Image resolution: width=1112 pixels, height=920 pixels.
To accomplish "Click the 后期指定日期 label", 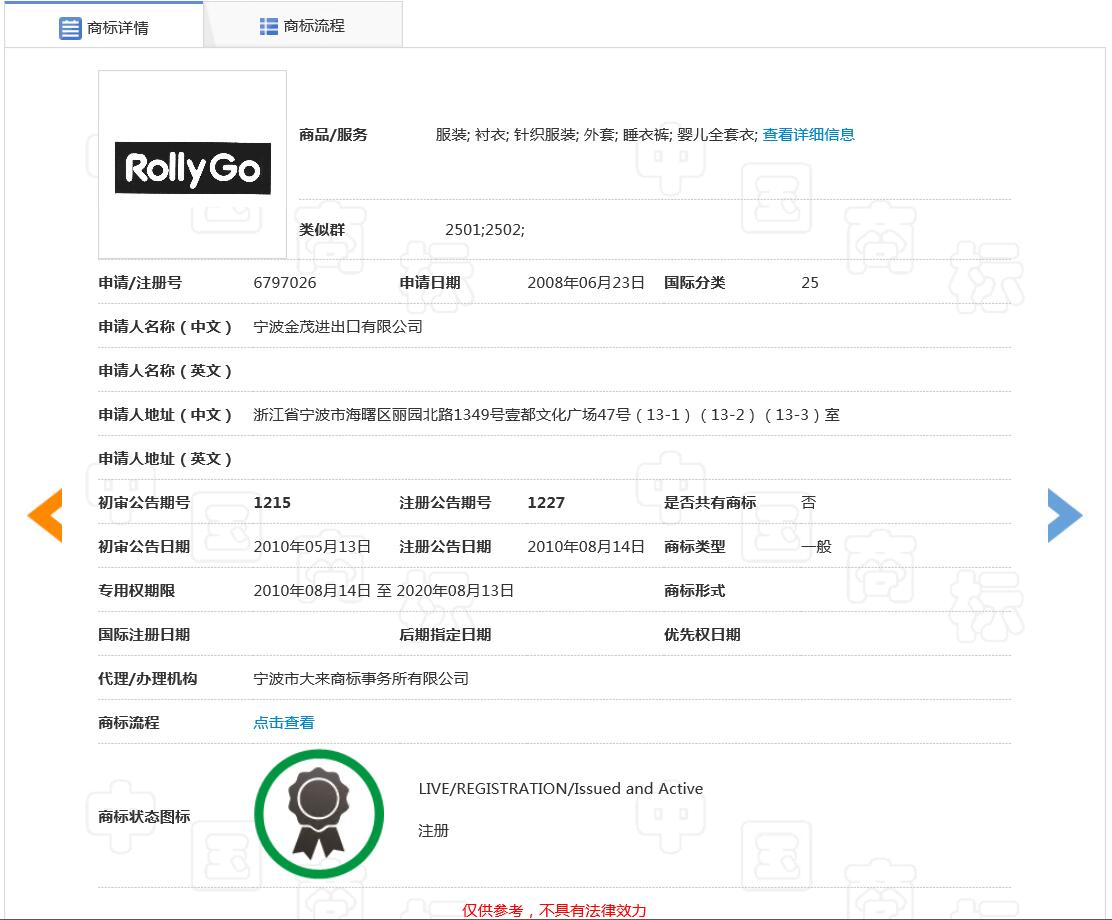I will pyautogui.click(x=445, y=635).
